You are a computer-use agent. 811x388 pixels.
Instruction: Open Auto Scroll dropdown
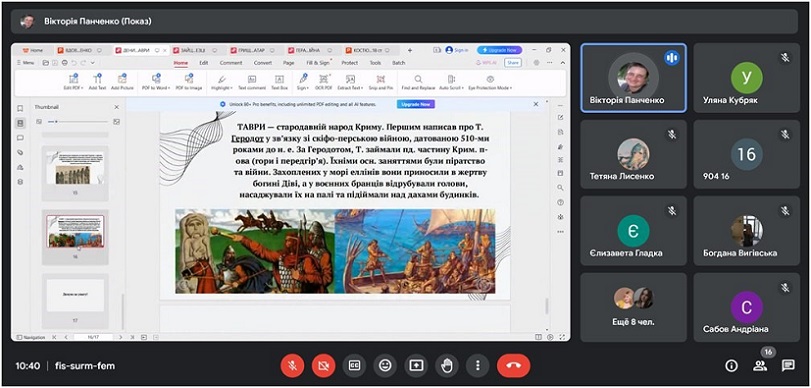451,82
